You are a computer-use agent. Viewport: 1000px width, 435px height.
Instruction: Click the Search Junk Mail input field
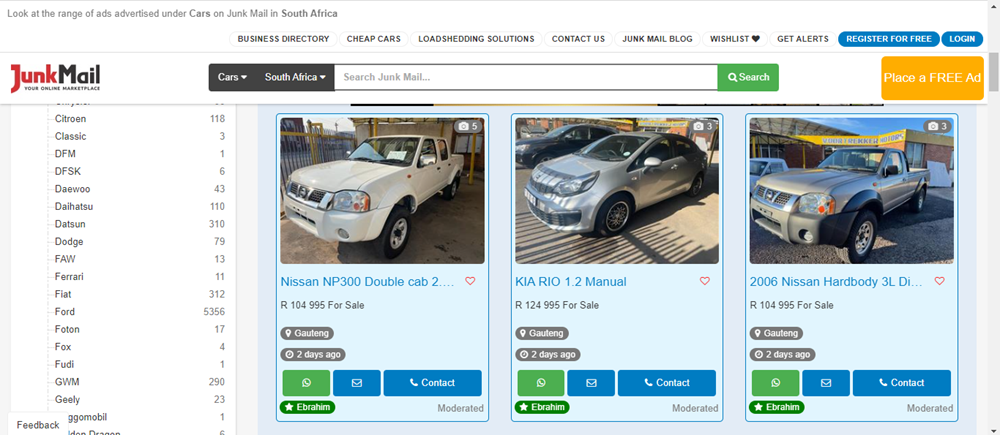(x=525, y=78)
